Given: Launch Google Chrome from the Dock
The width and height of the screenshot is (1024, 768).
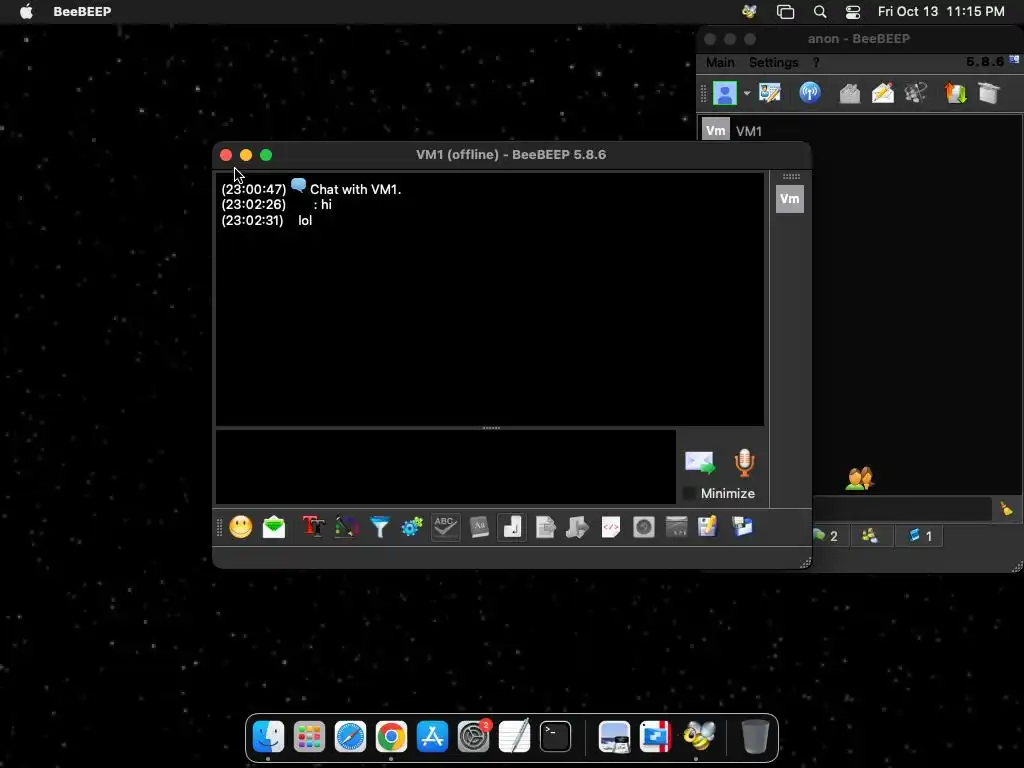Looking at the screenshot, I should [x=391, y=737].
